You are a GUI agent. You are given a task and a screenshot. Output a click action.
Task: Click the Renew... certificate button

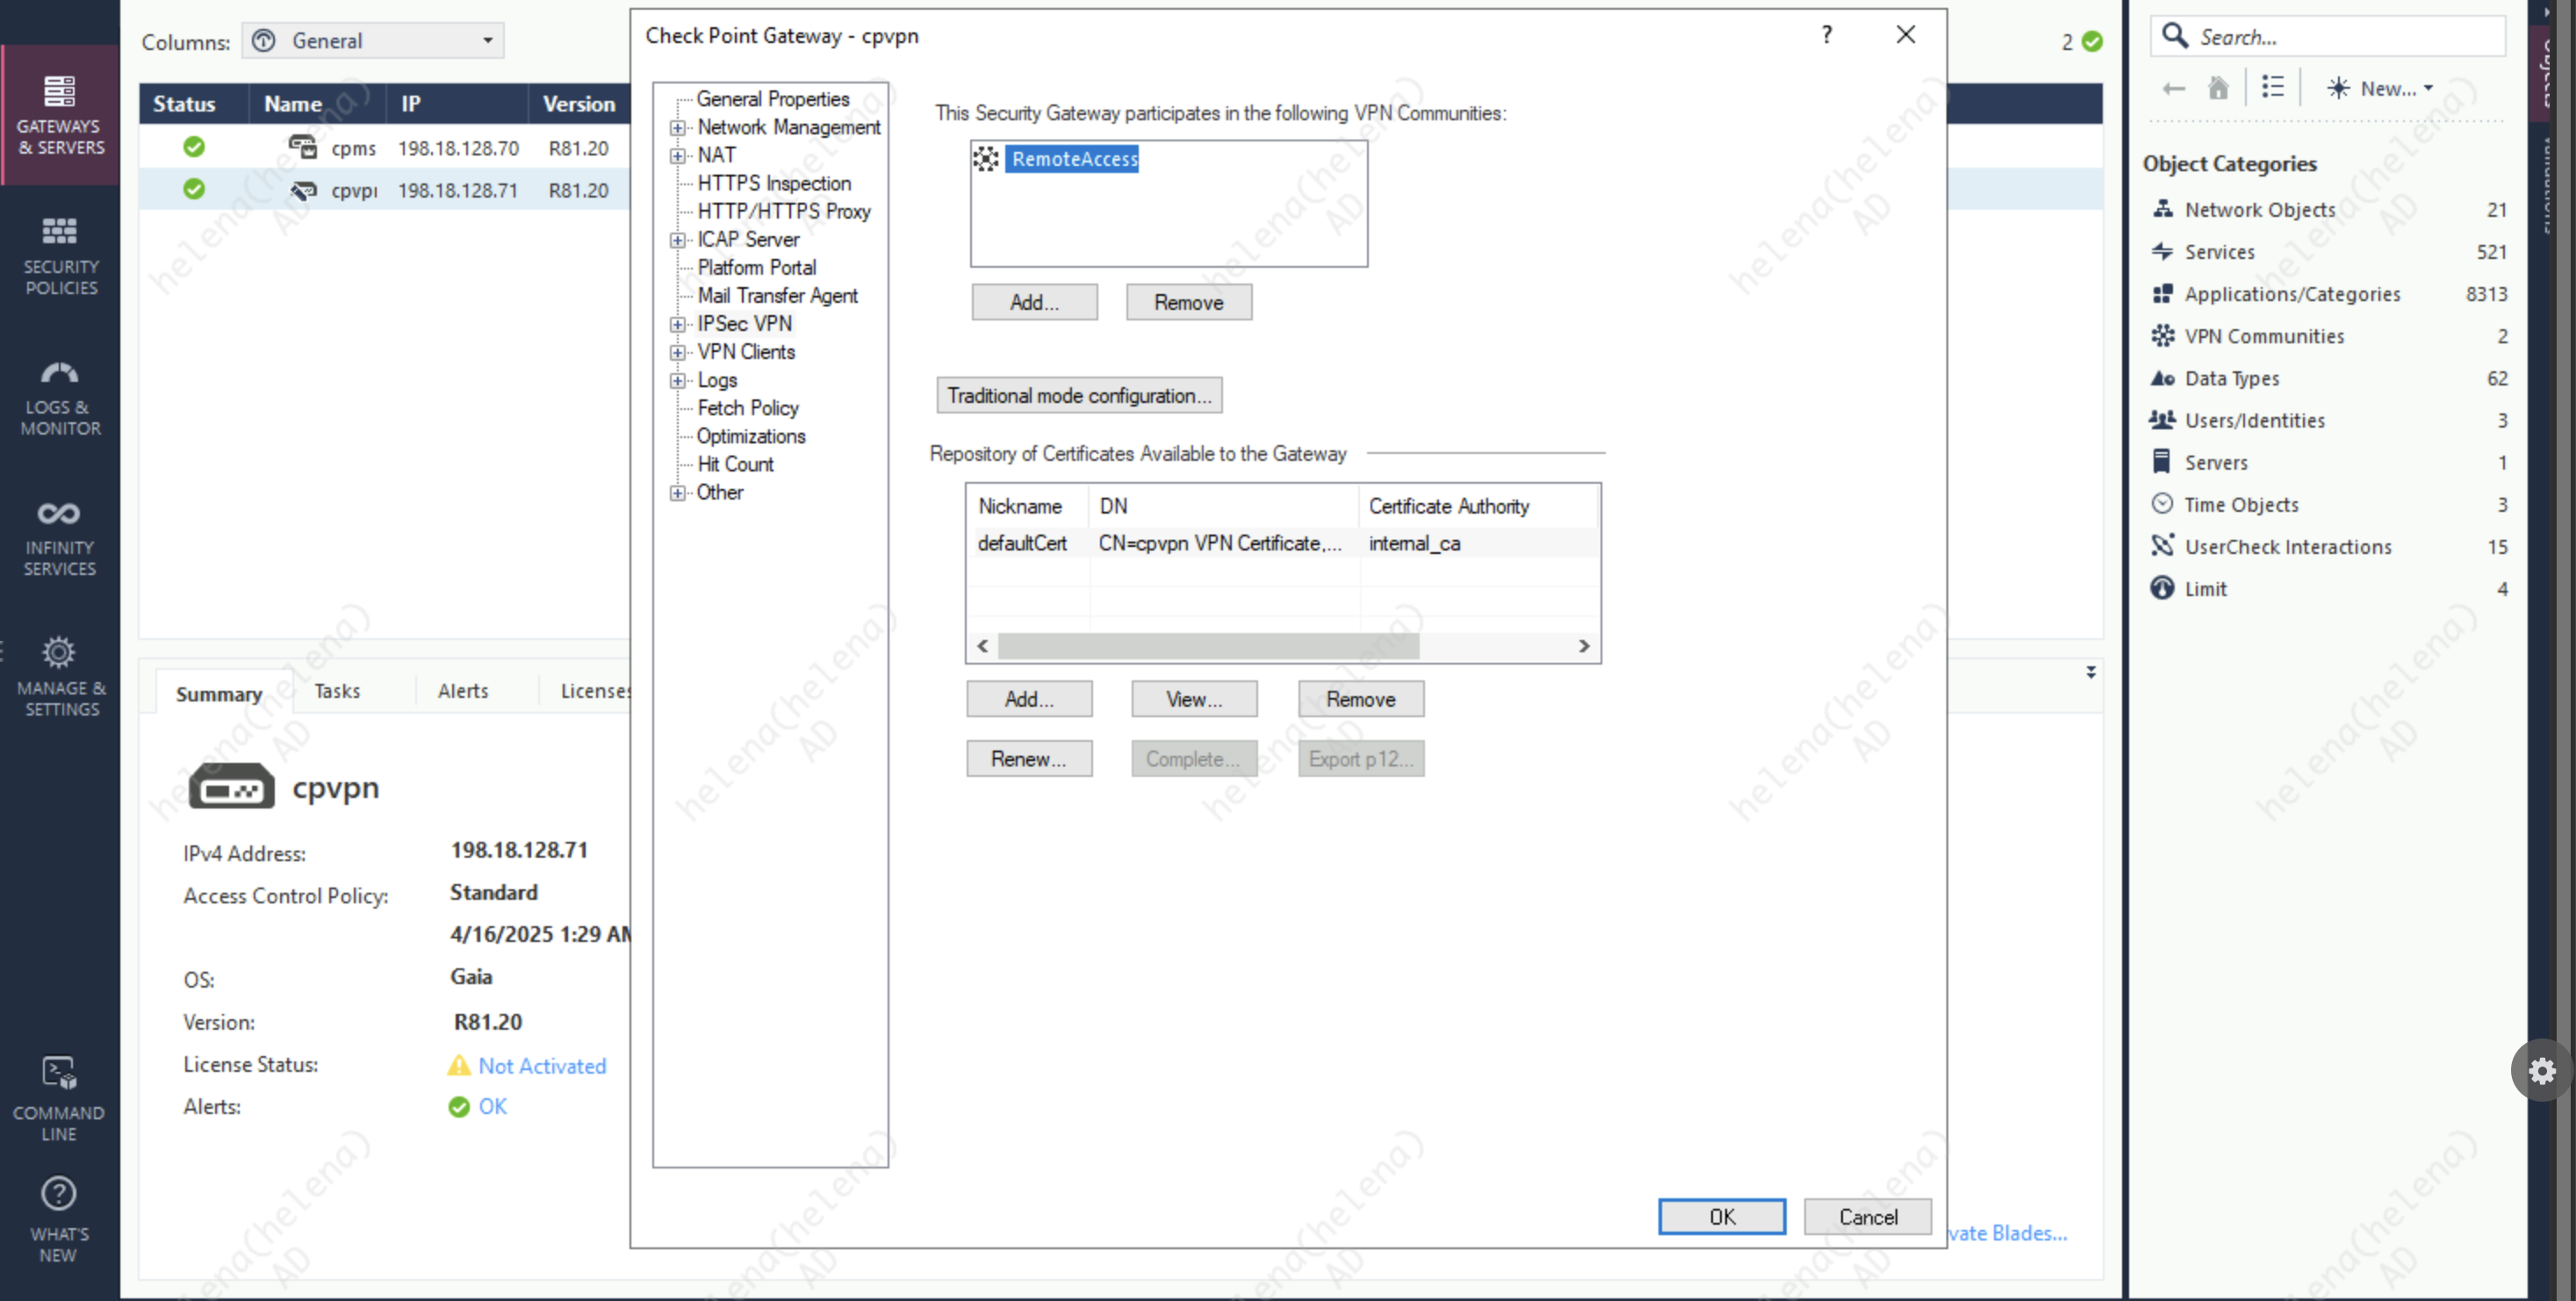pos(1028,759)
